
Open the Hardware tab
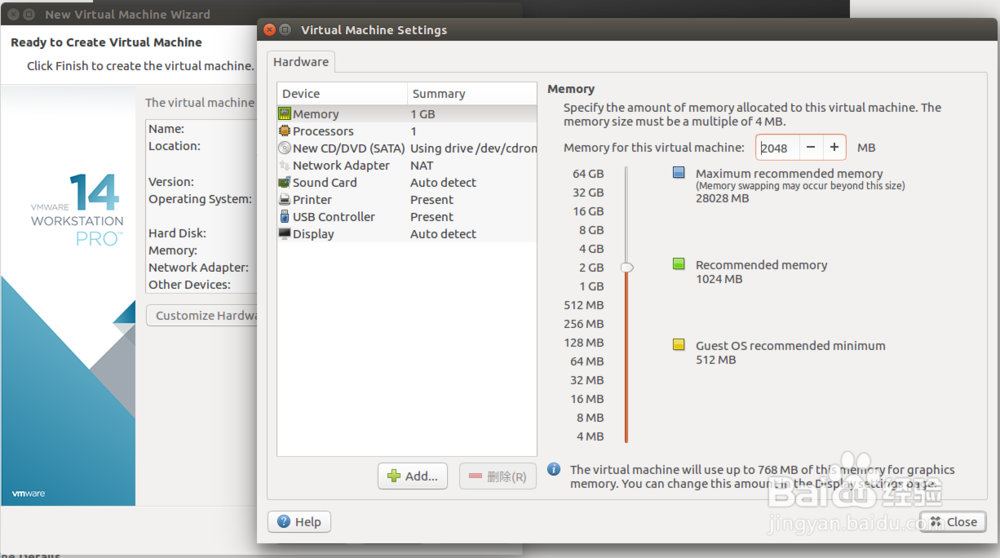click(x=301, y=62)
